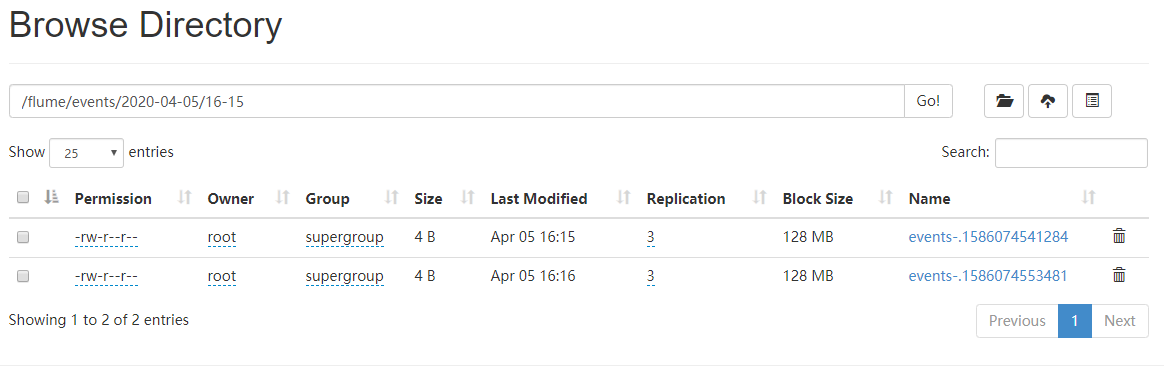
Task: Delete file events-.1586074553481 with trash icon
Action: click(x=1119, y=276)
